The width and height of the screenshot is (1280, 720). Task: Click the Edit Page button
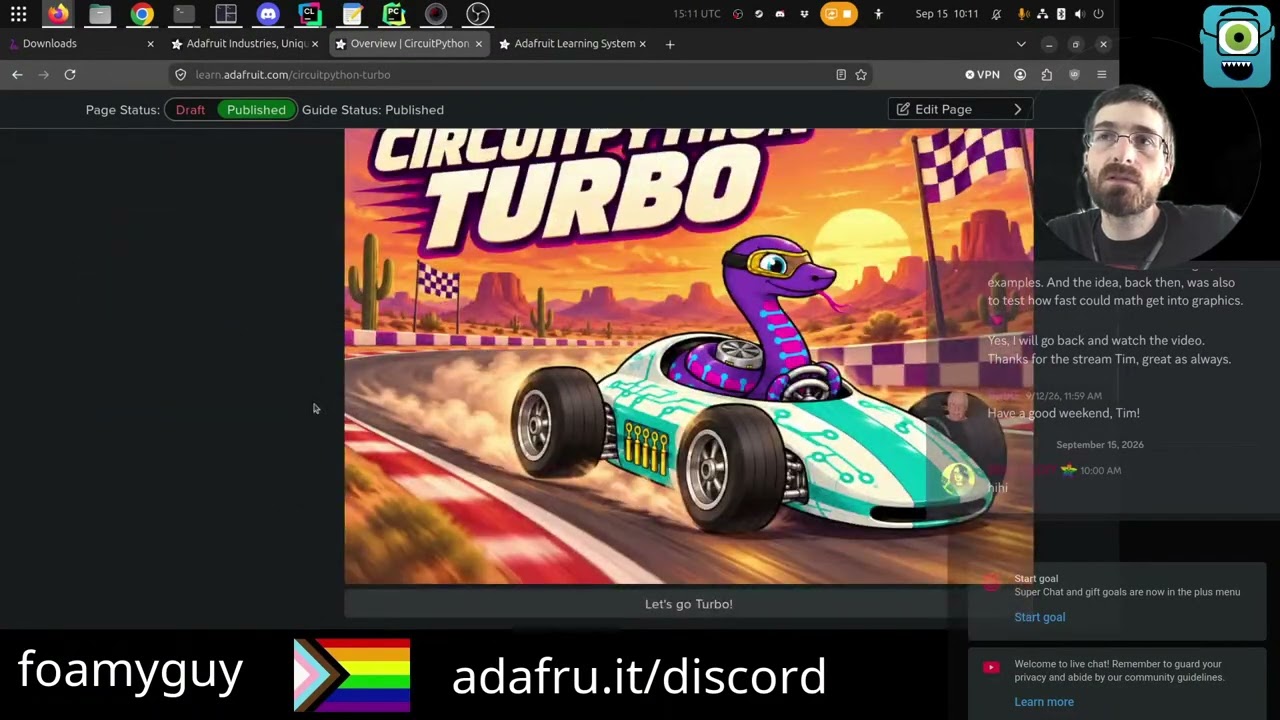tap(943, 109)
